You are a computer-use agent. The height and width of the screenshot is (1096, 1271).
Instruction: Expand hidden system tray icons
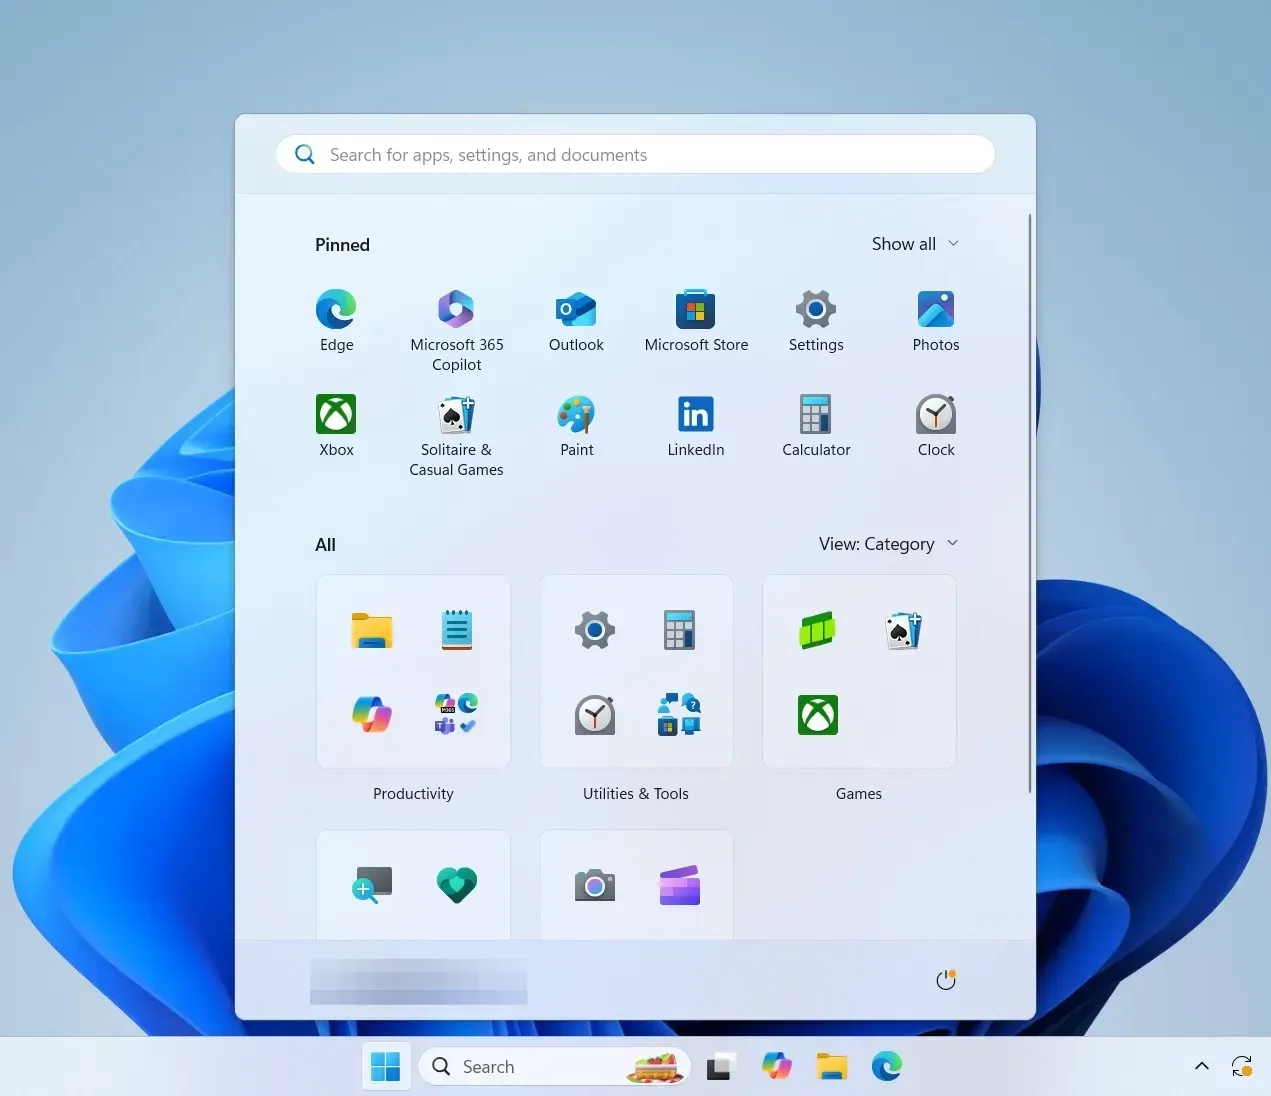tap(1201, 1066)
